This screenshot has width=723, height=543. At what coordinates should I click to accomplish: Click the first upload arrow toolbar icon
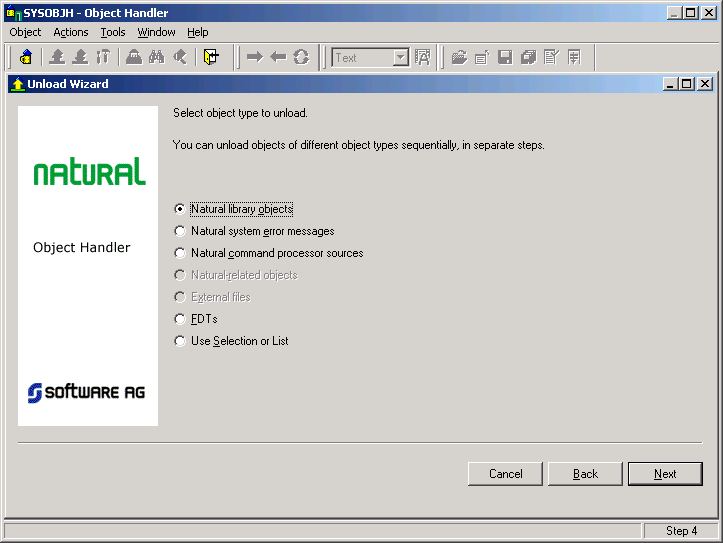coord(57,57)
